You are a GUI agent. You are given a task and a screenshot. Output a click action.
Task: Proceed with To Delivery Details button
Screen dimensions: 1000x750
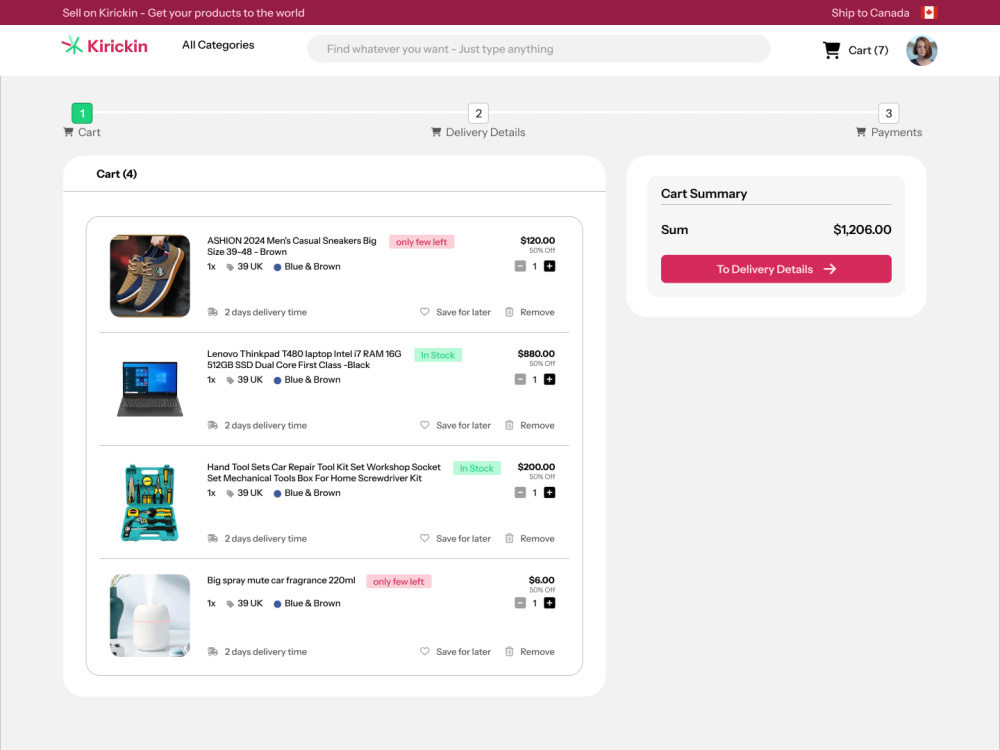776,269
